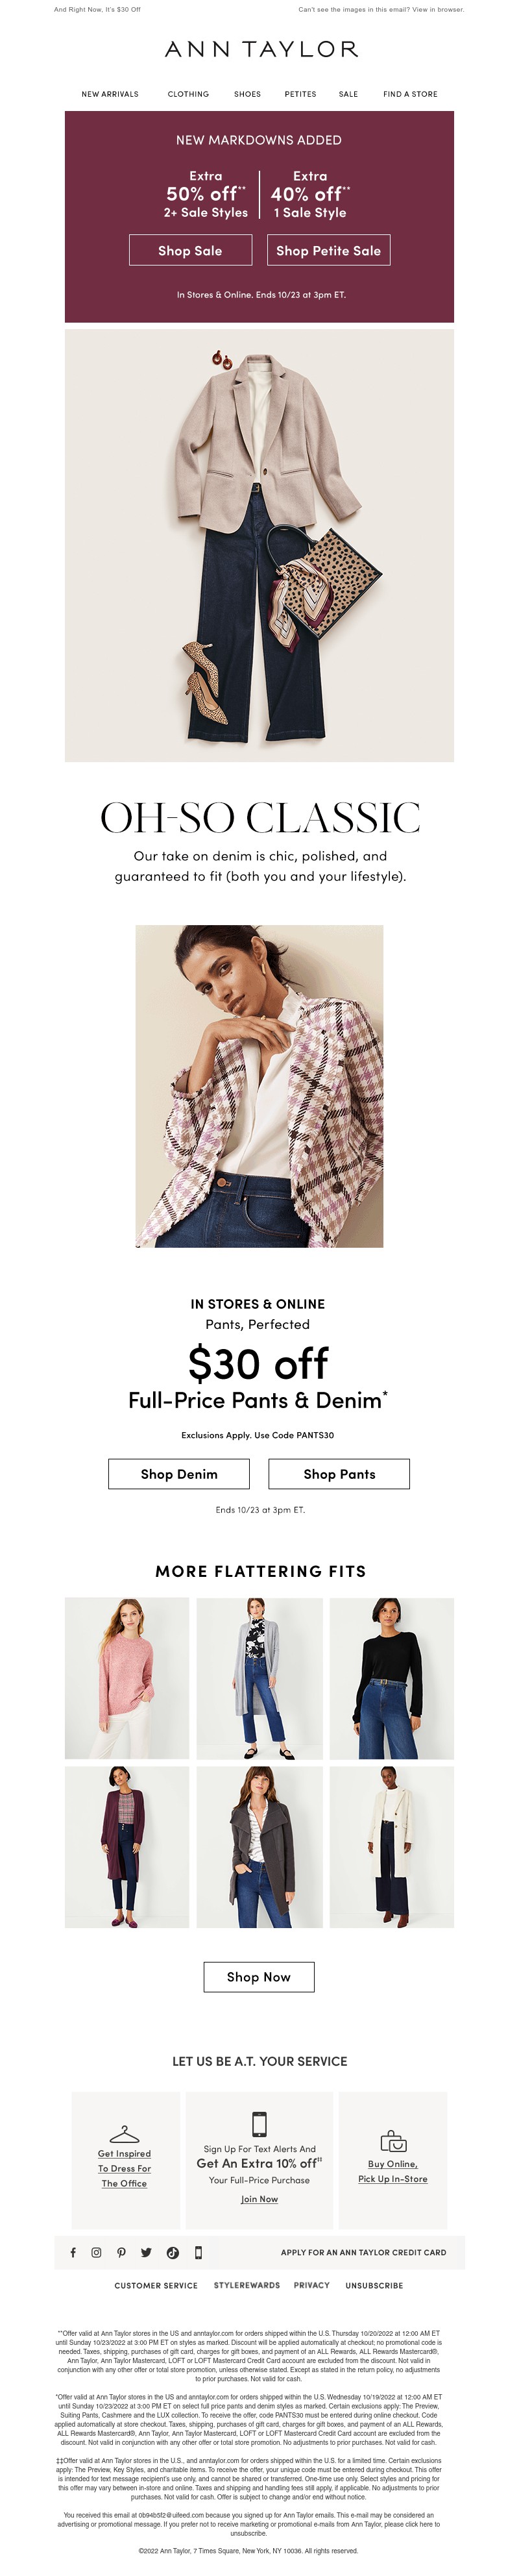
Task: Click the clothes hanger icon
Action: coord(124,2134)
